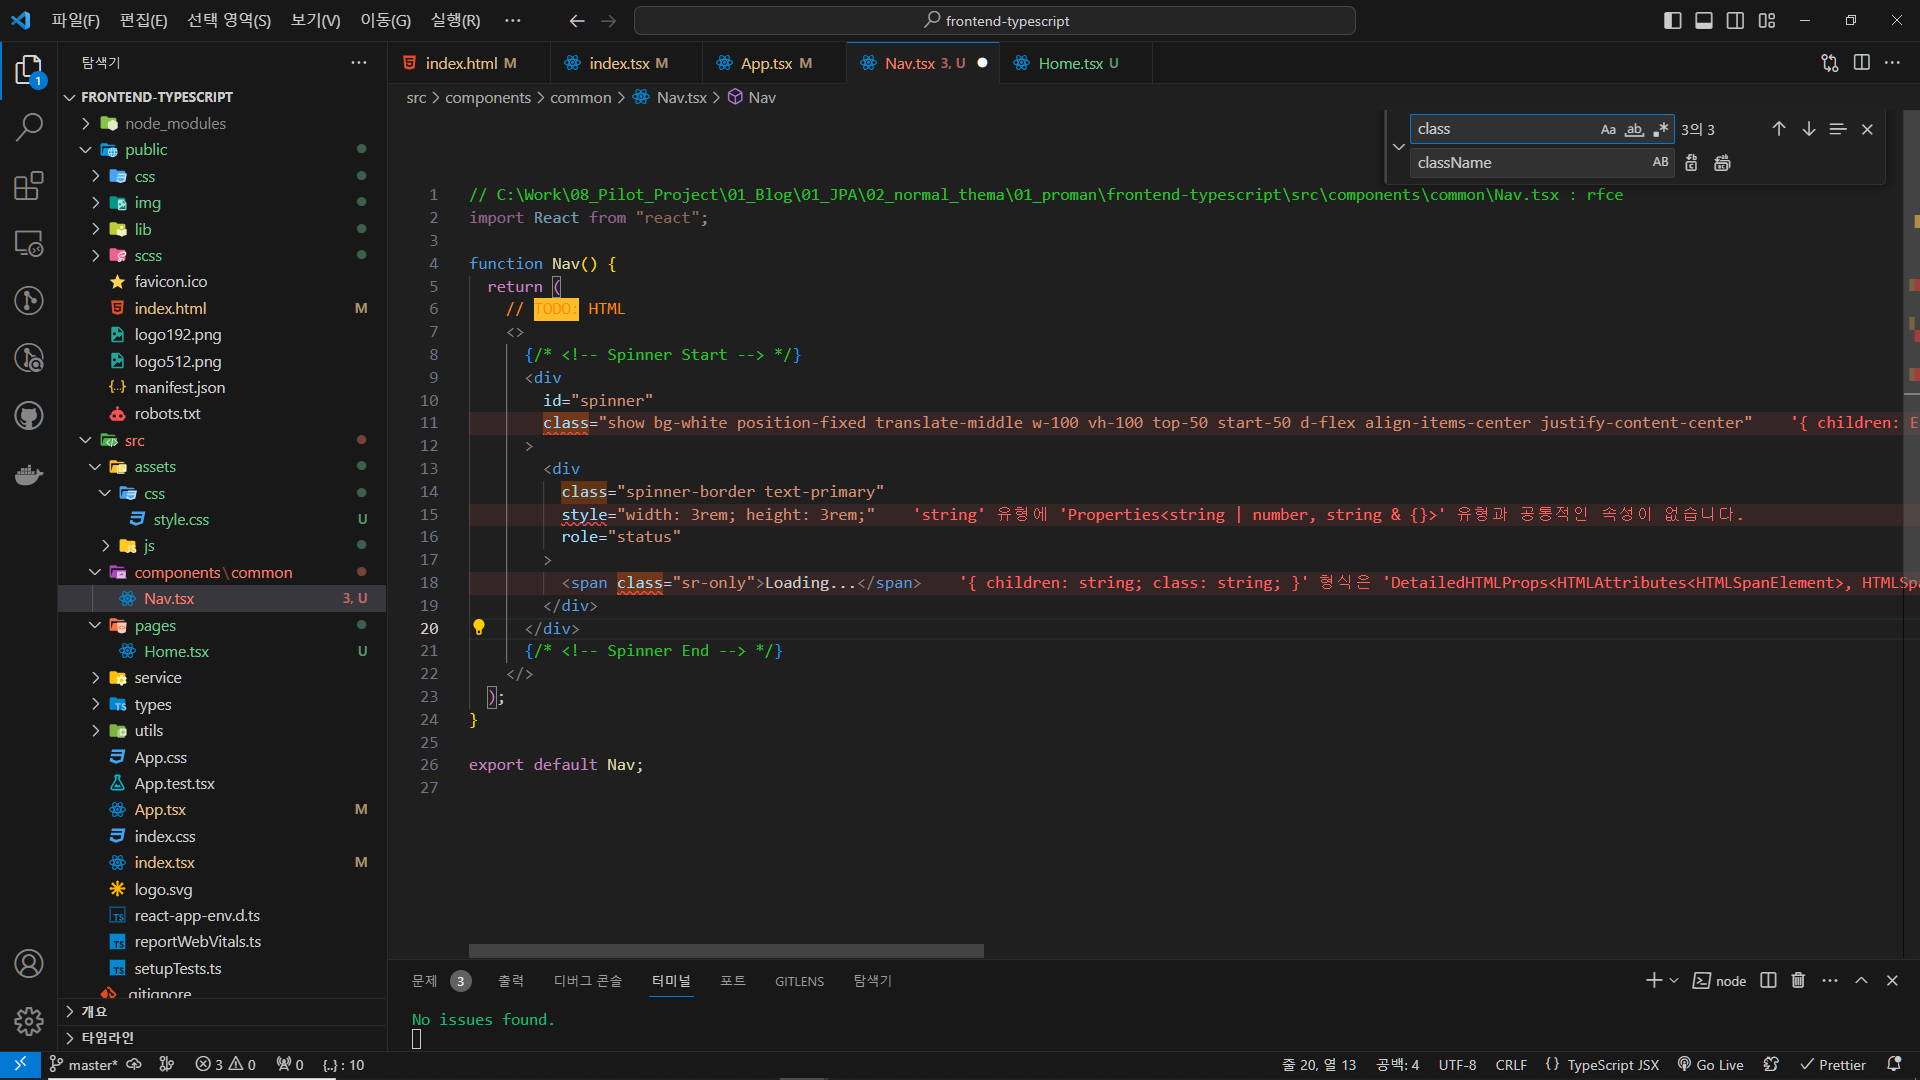The image size is (1920, 1080).
Task: Click the horizontal editor scrollbar
Action: tap(726, 951)
